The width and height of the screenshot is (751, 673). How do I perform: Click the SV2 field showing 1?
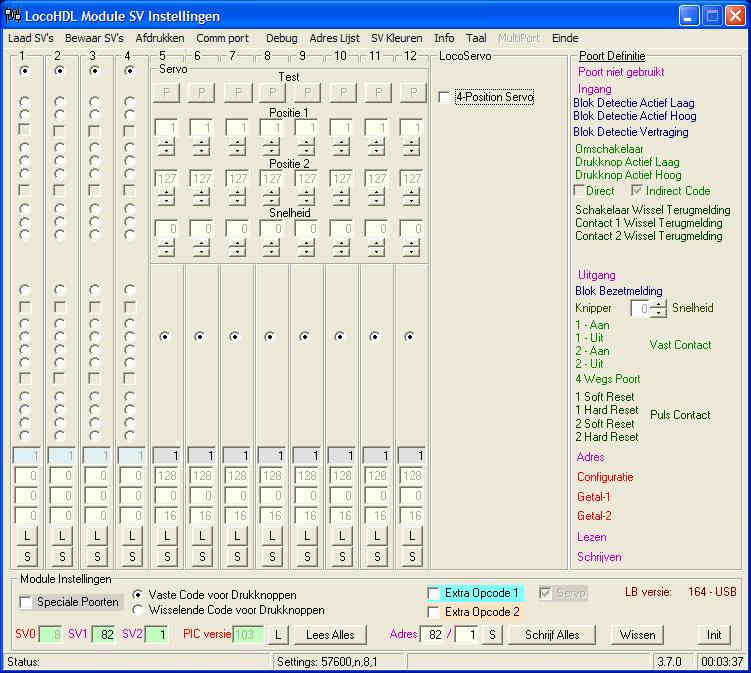pyautogui.click(x=157, y=635)
